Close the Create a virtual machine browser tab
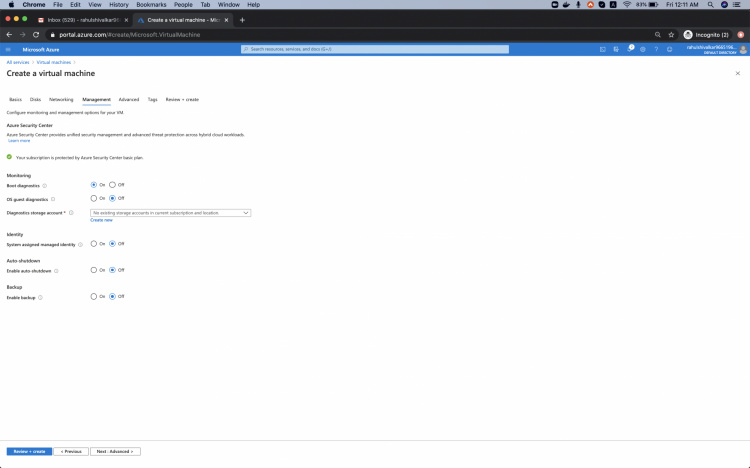Viewport: 750px width, 468px height. pyautogui.click(x=226, y=20)
